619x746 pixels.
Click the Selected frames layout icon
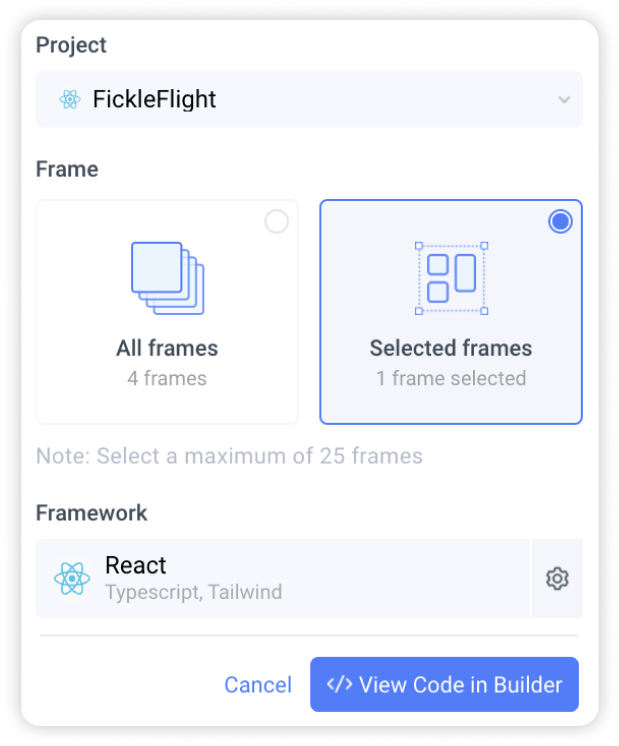tap(451, 277)
